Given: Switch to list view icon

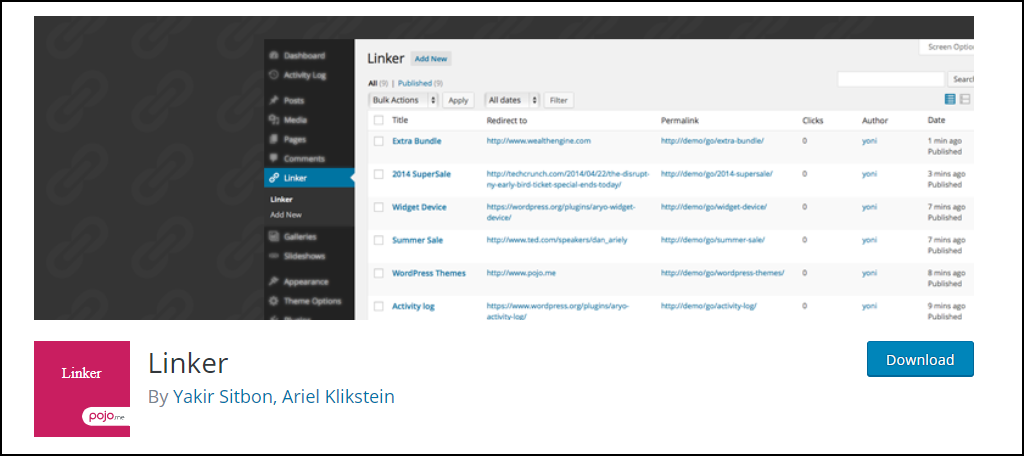Looking at the screenshot, I should coord(950,99).
